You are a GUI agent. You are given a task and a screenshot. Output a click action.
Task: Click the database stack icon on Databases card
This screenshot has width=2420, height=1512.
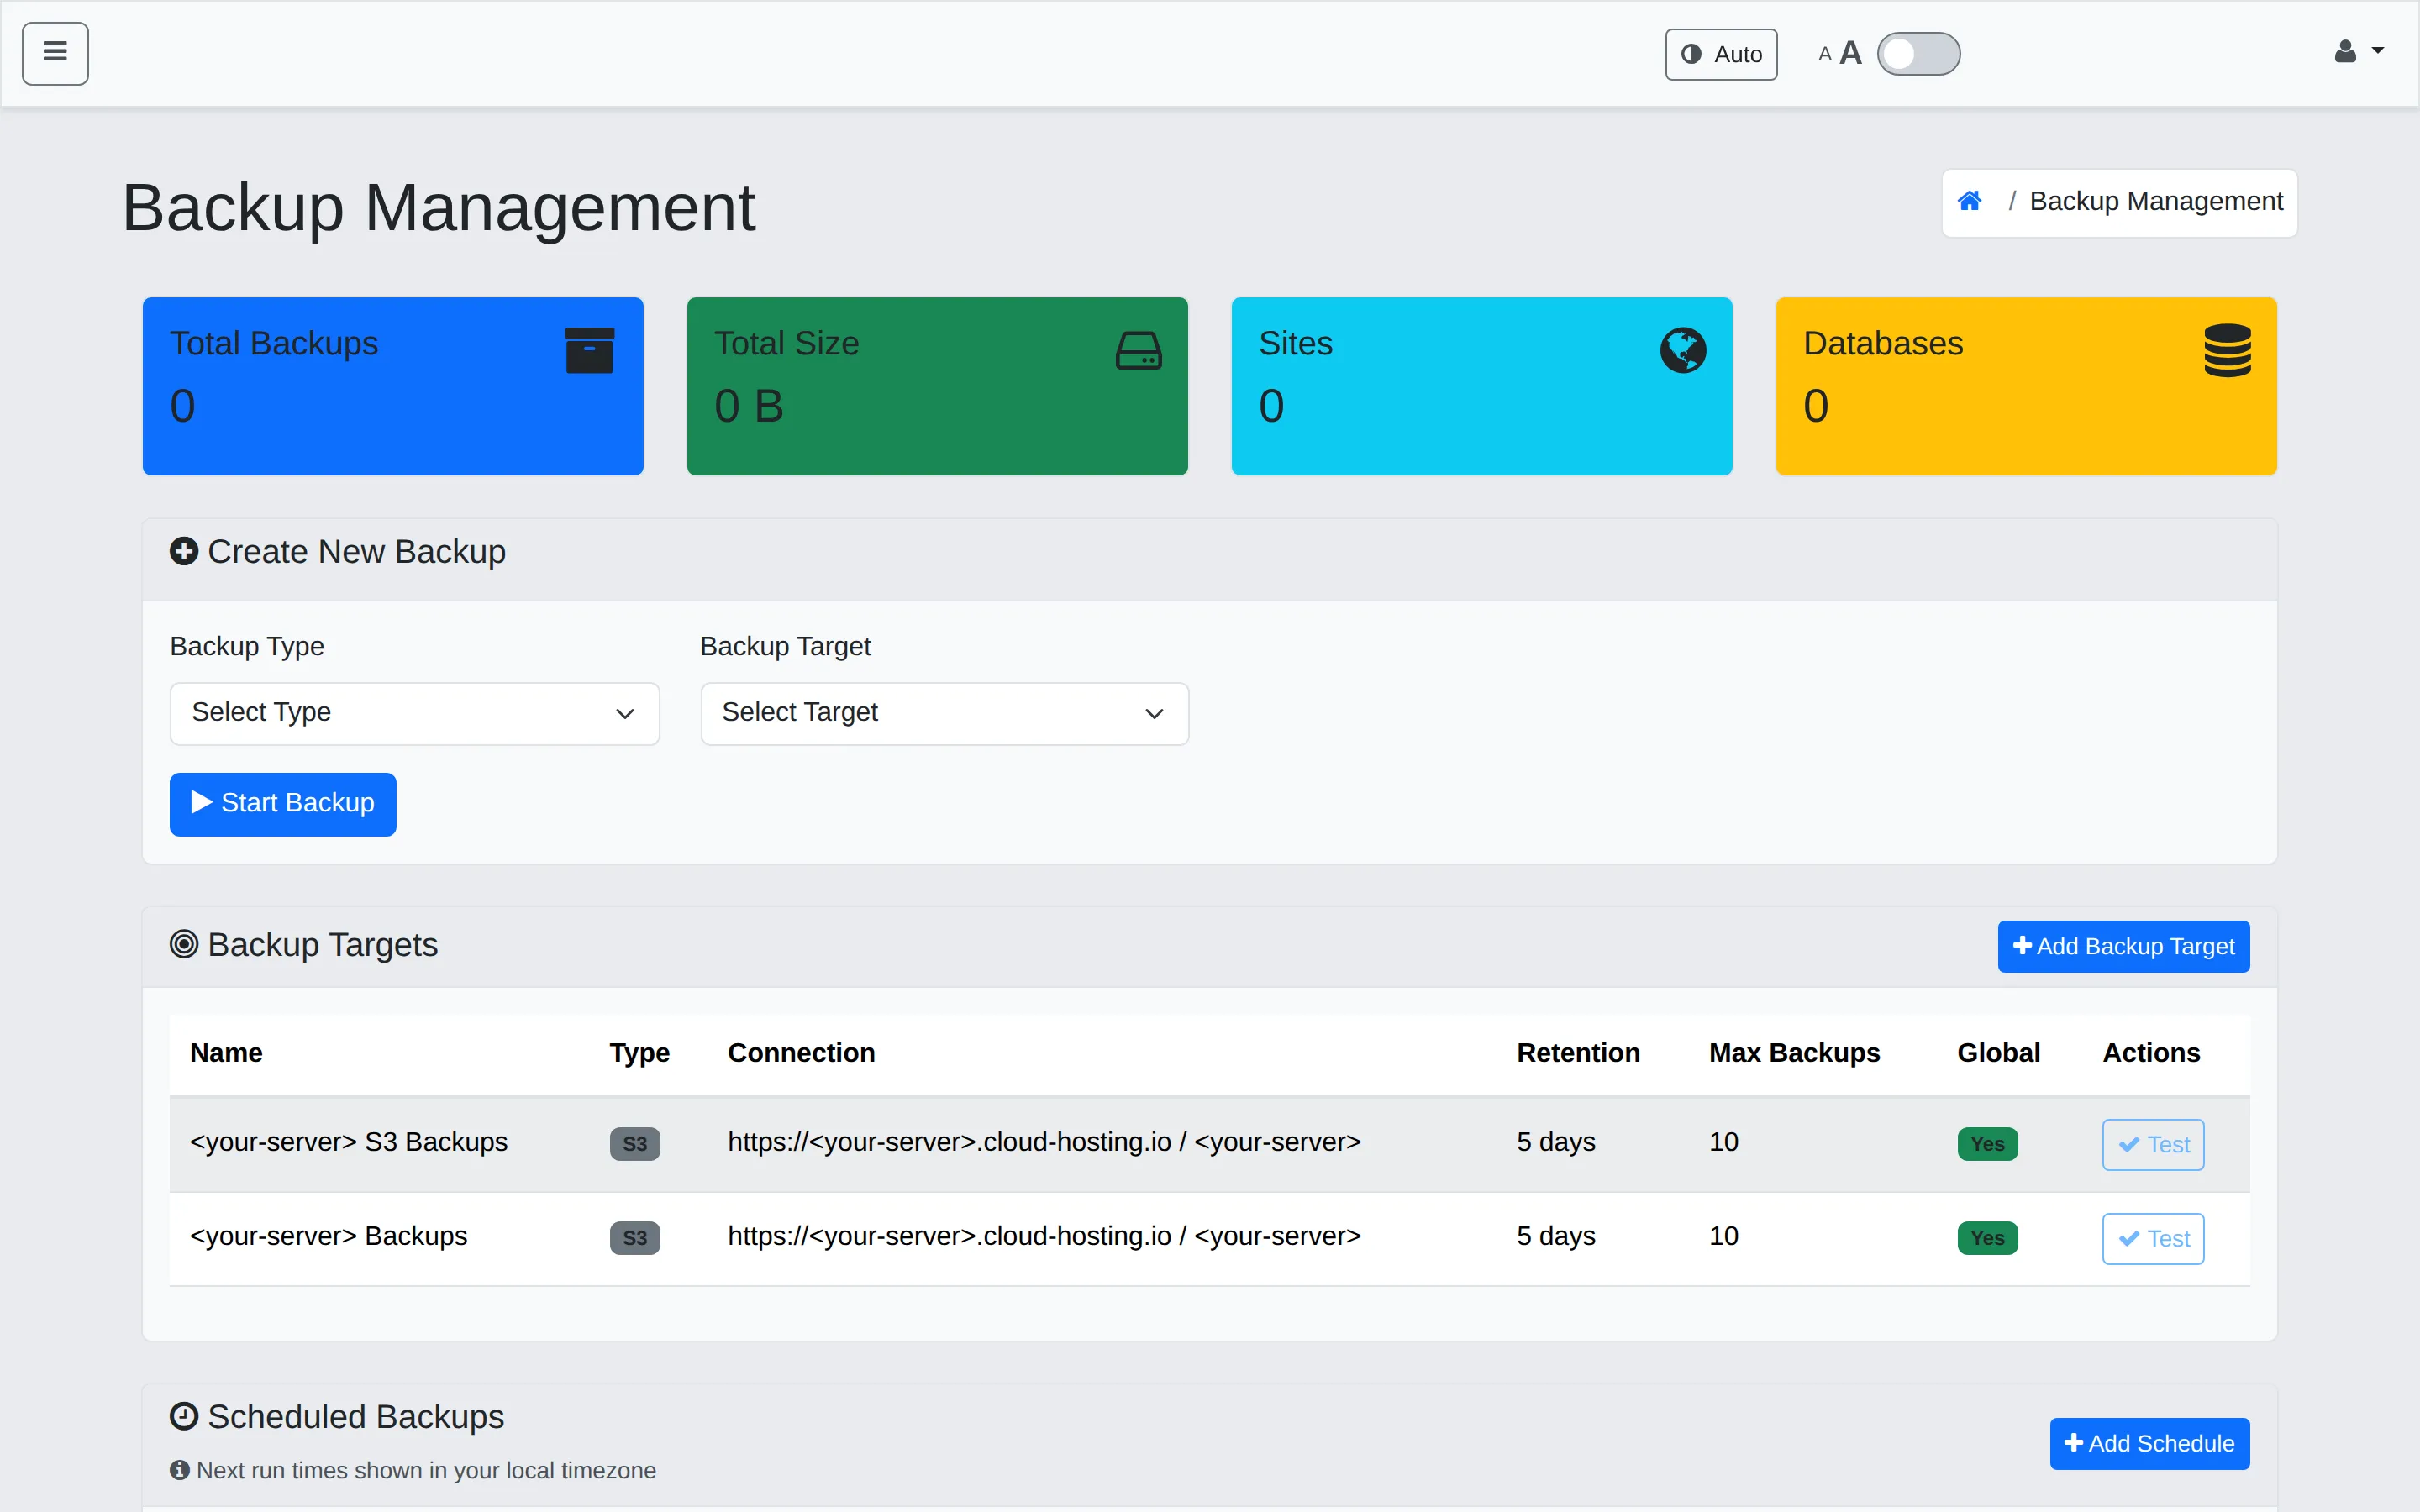[x=2227, y=350]
